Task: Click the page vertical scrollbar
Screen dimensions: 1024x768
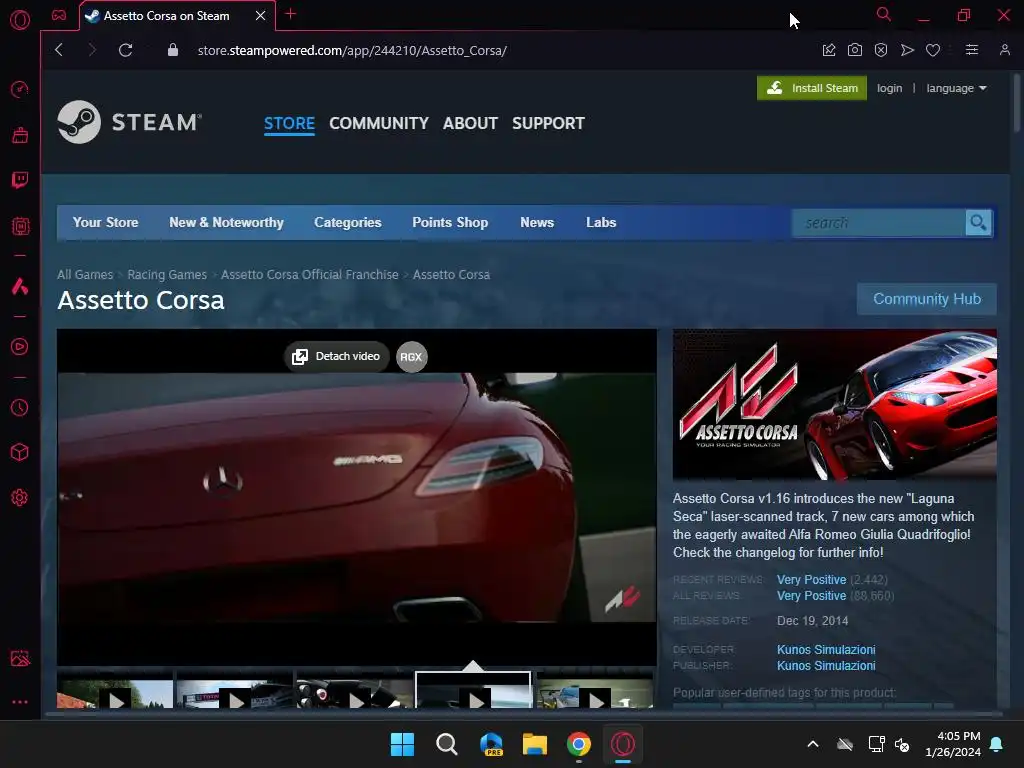Action: (x=1016, y=101)
